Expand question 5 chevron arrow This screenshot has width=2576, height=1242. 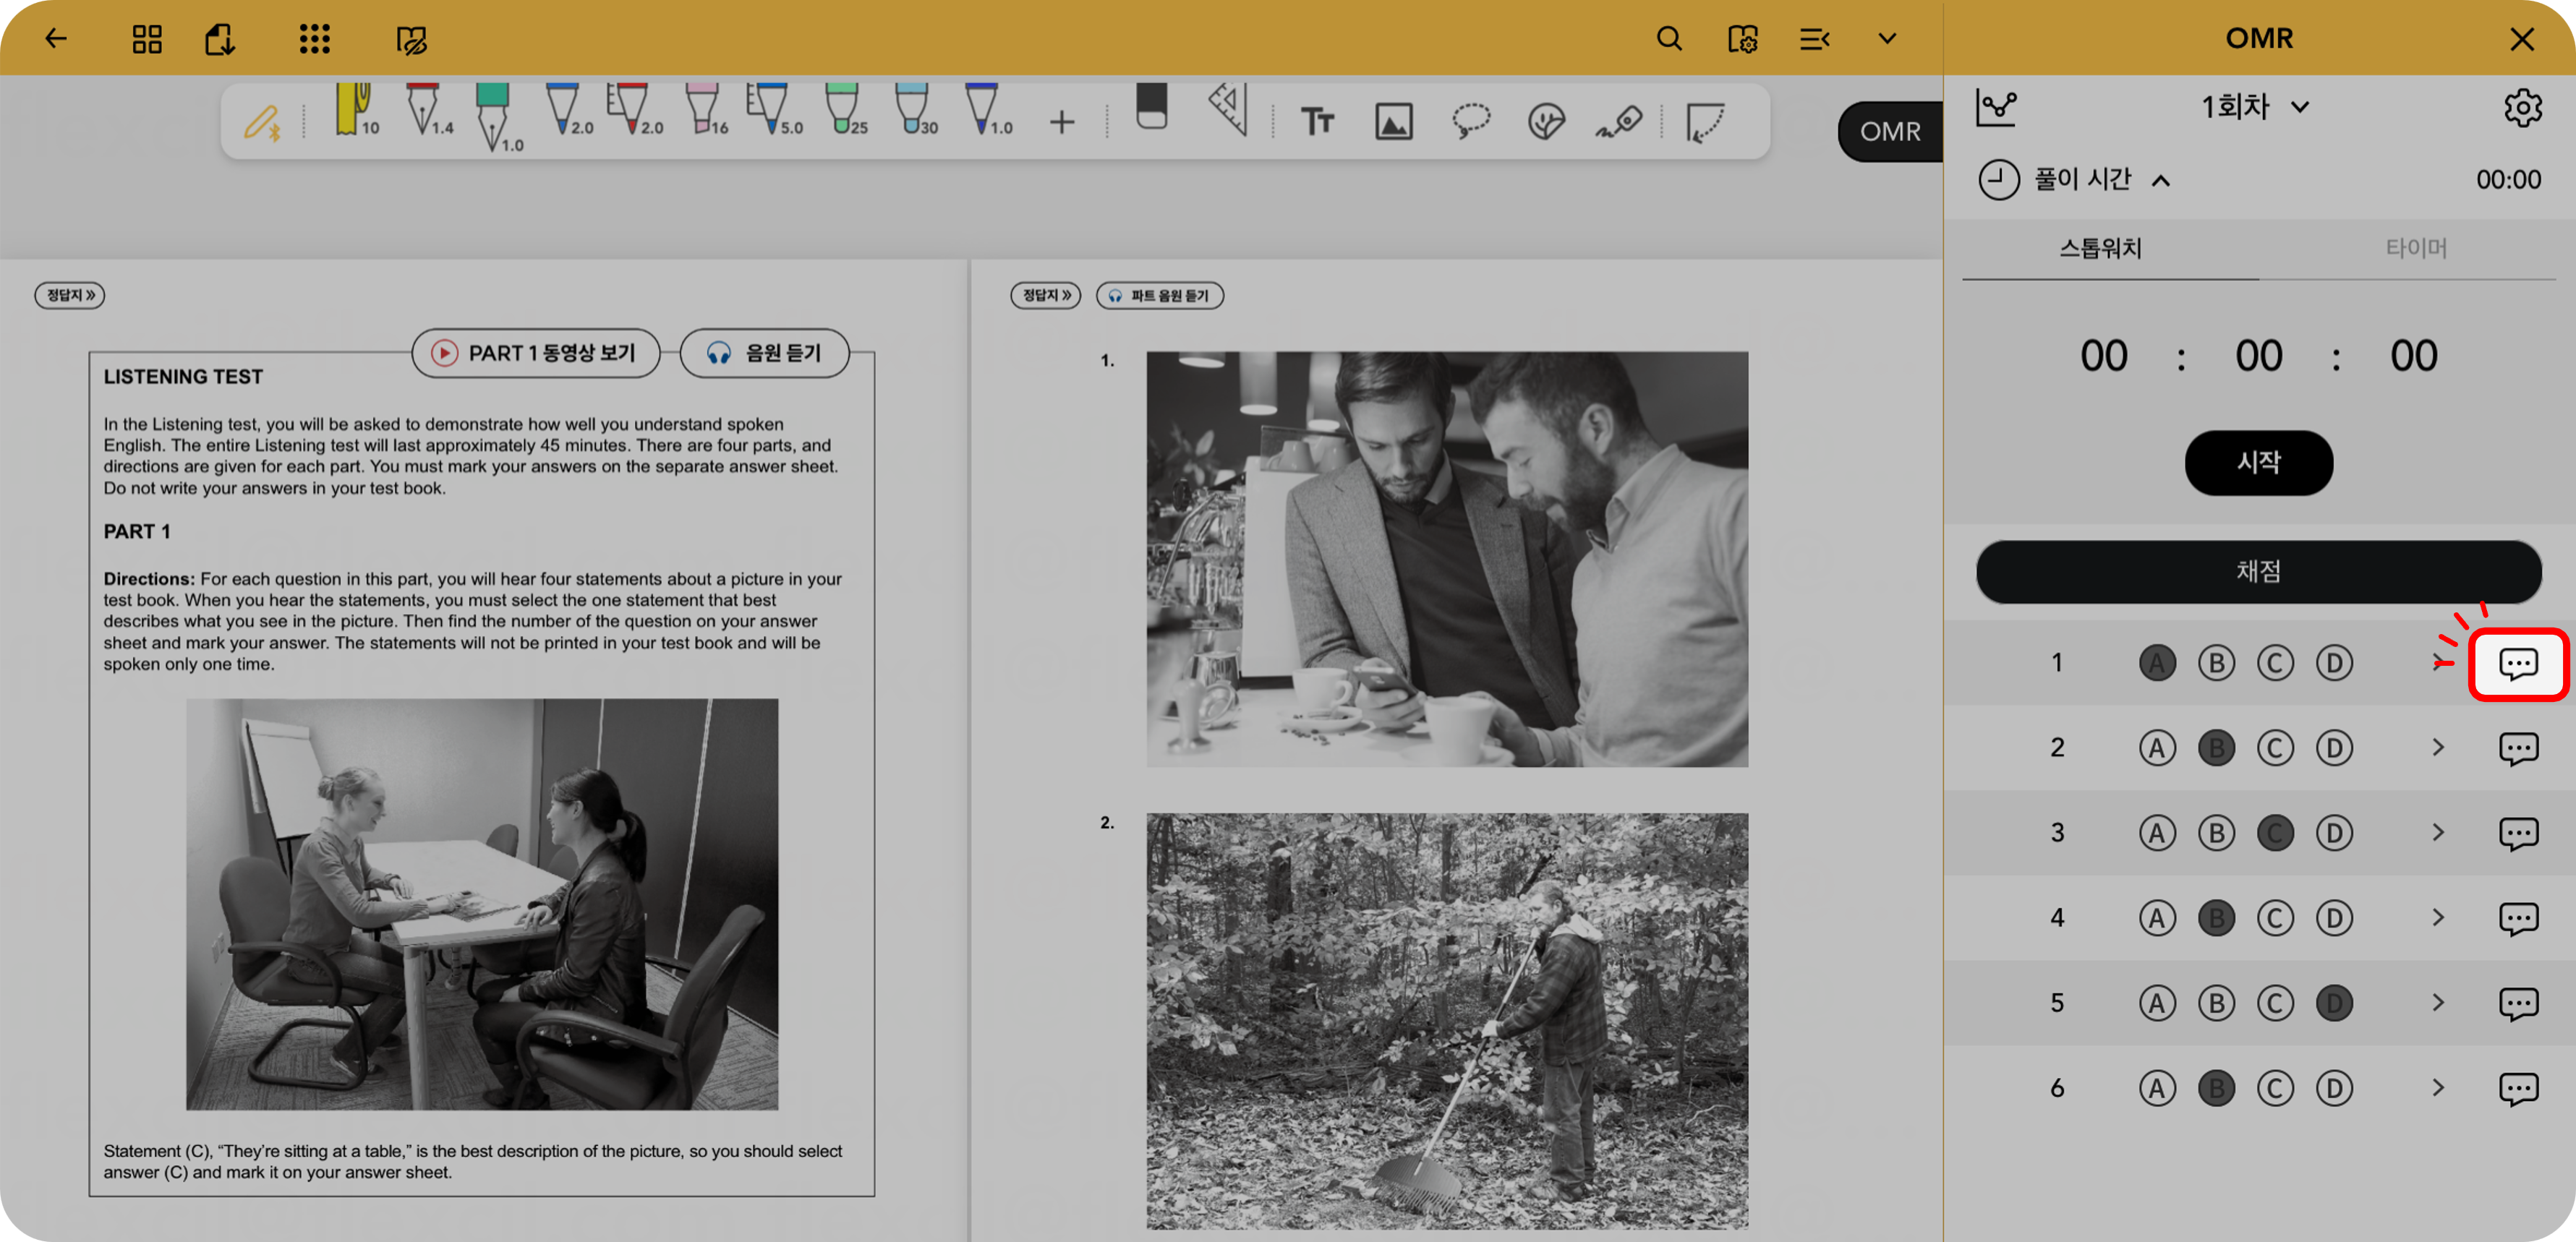(x=2438, y=1003)
